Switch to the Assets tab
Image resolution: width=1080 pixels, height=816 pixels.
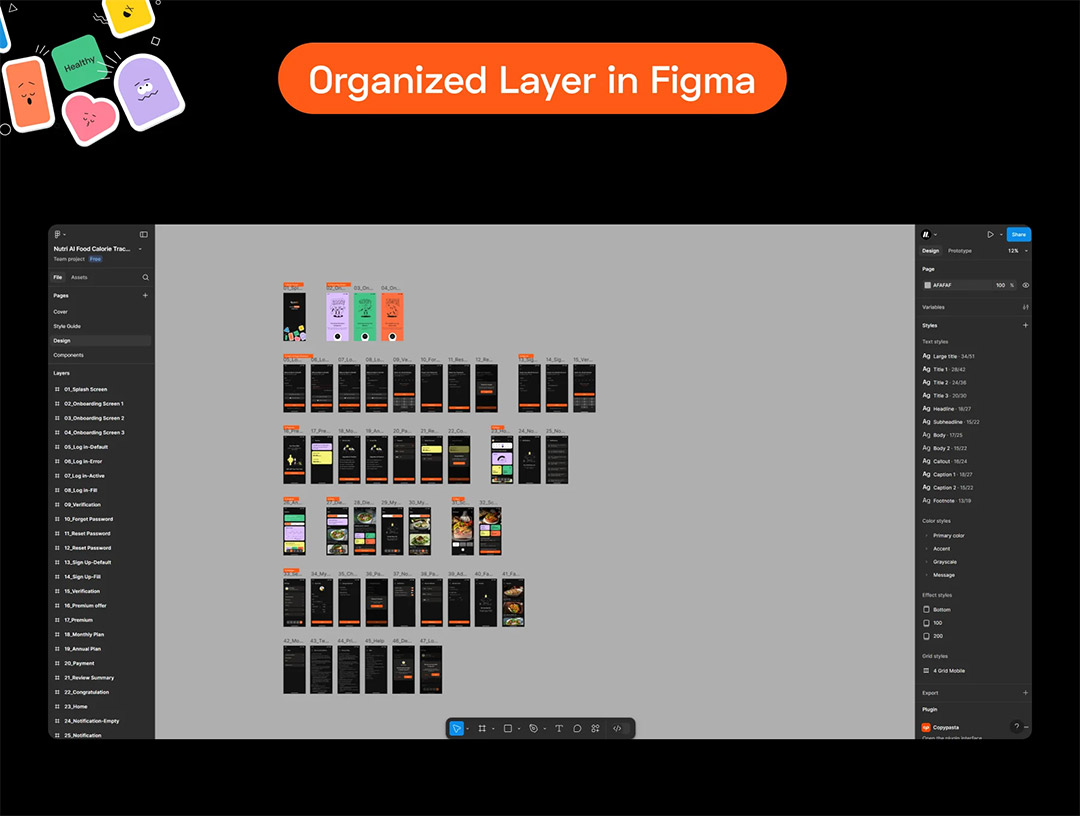(79, 277)
